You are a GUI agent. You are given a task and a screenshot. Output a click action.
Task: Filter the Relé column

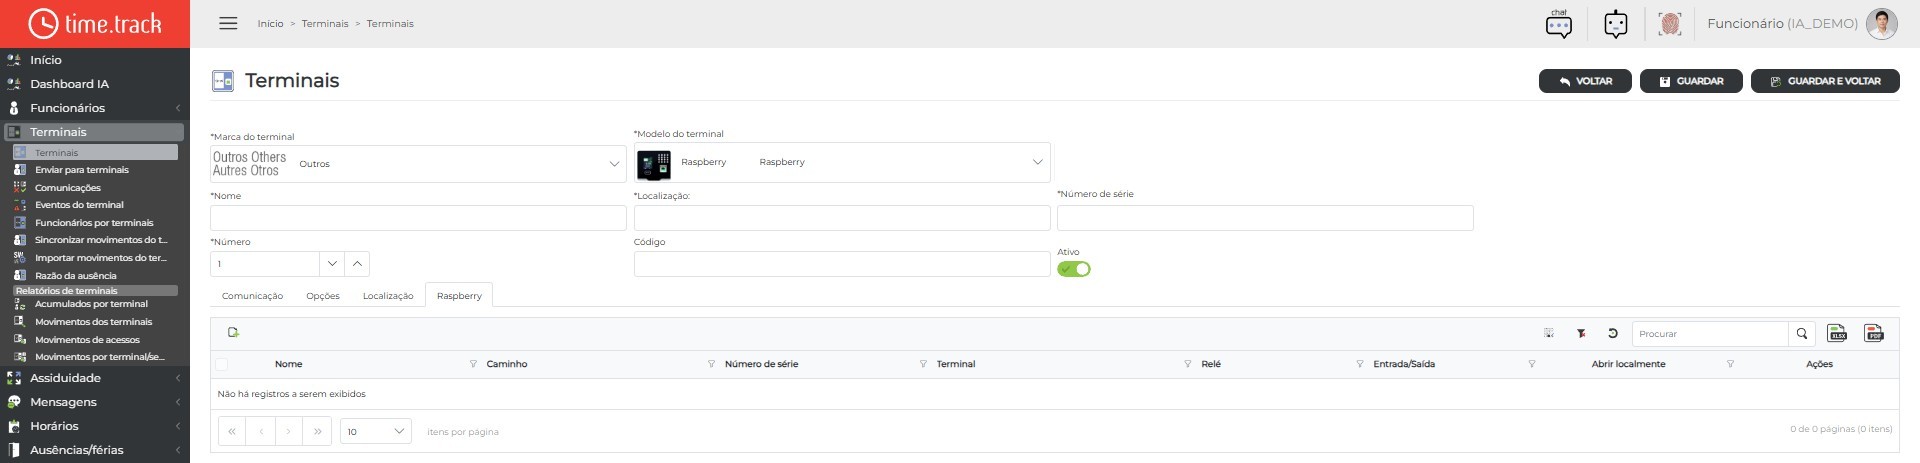click(1359, 364)
